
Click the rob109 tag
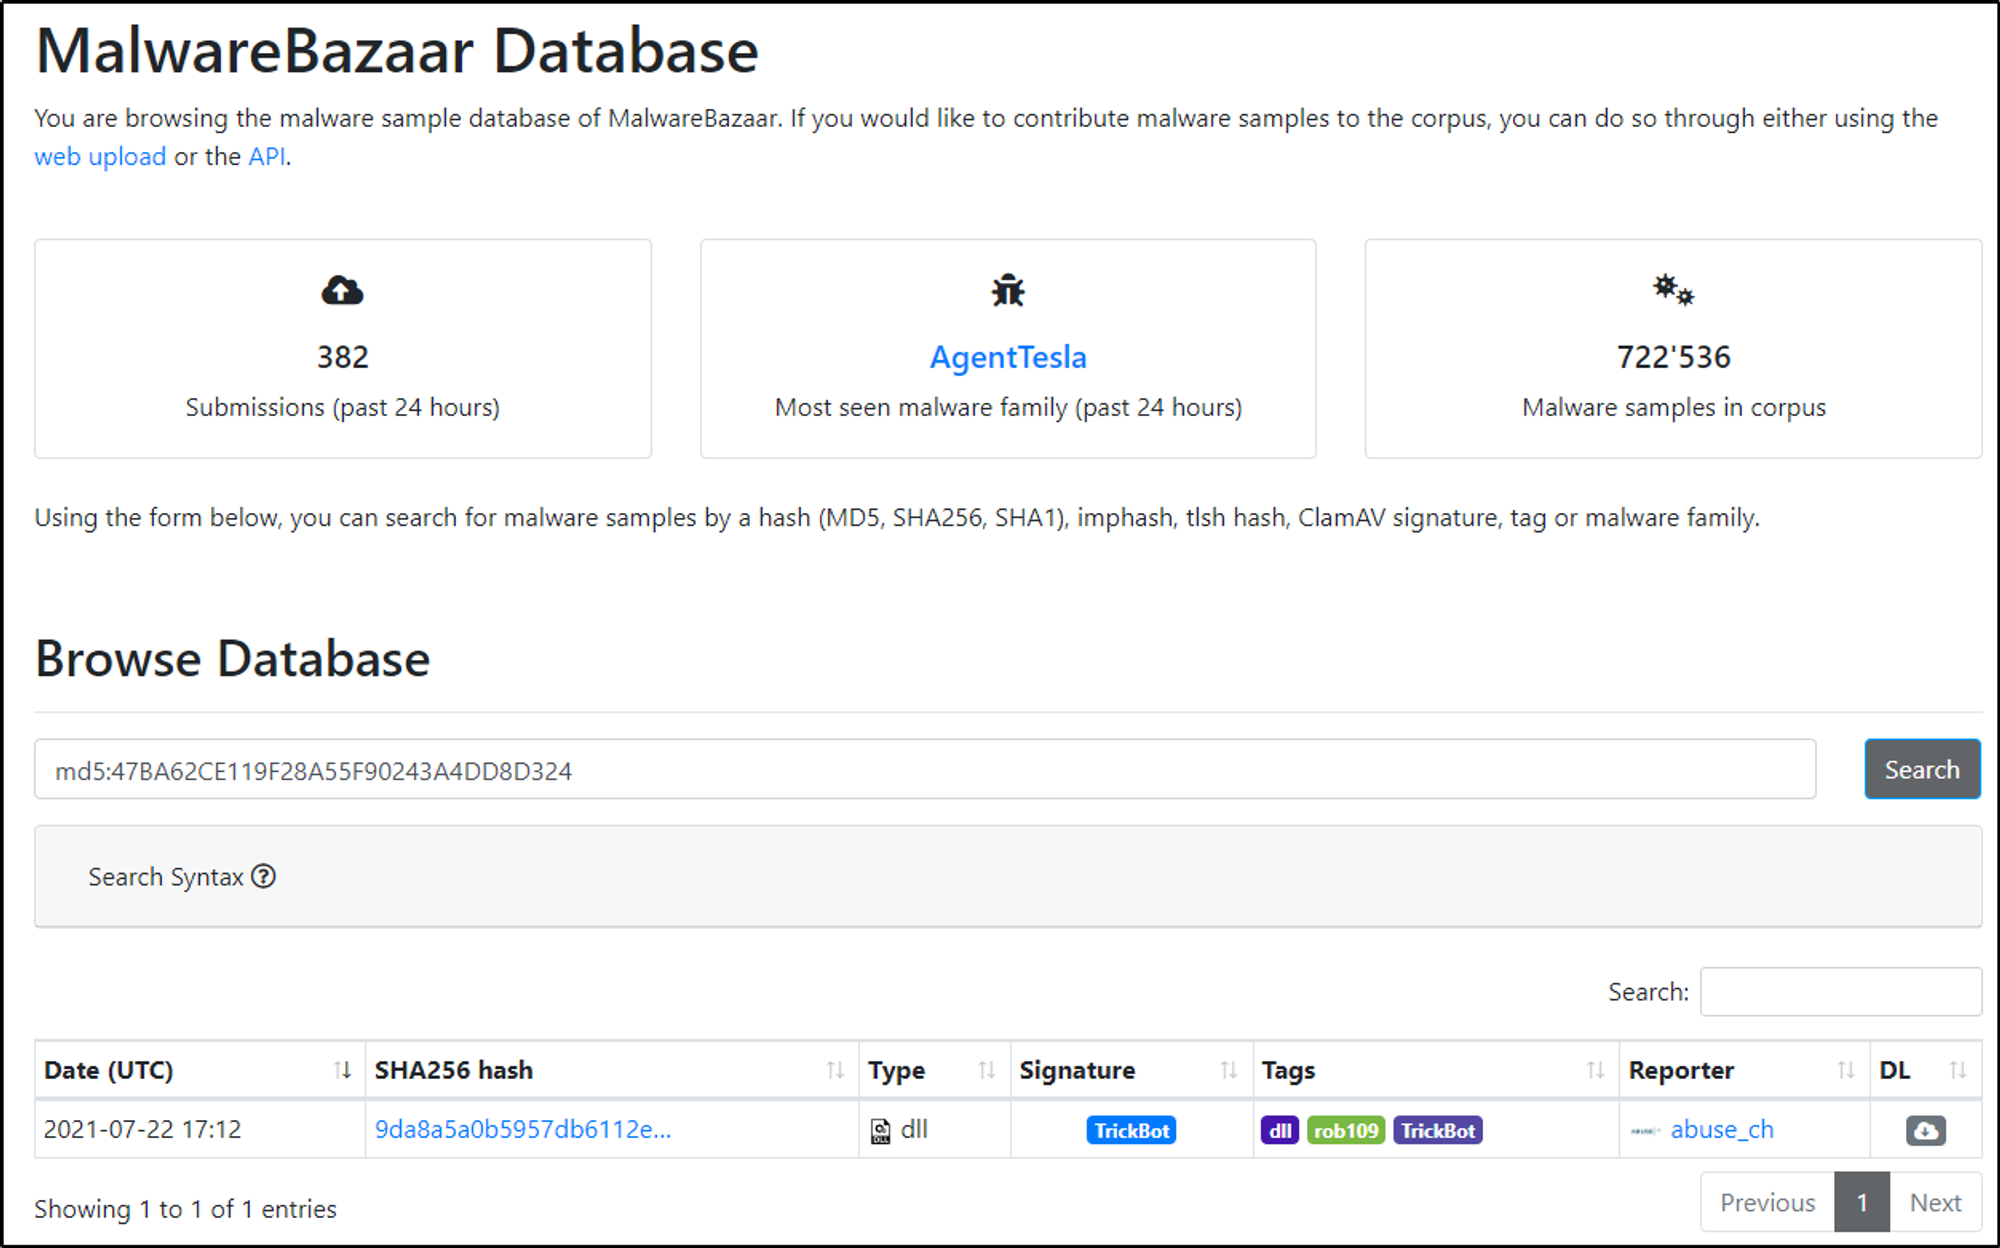pyautogui.click(x=1348, y=1129)
